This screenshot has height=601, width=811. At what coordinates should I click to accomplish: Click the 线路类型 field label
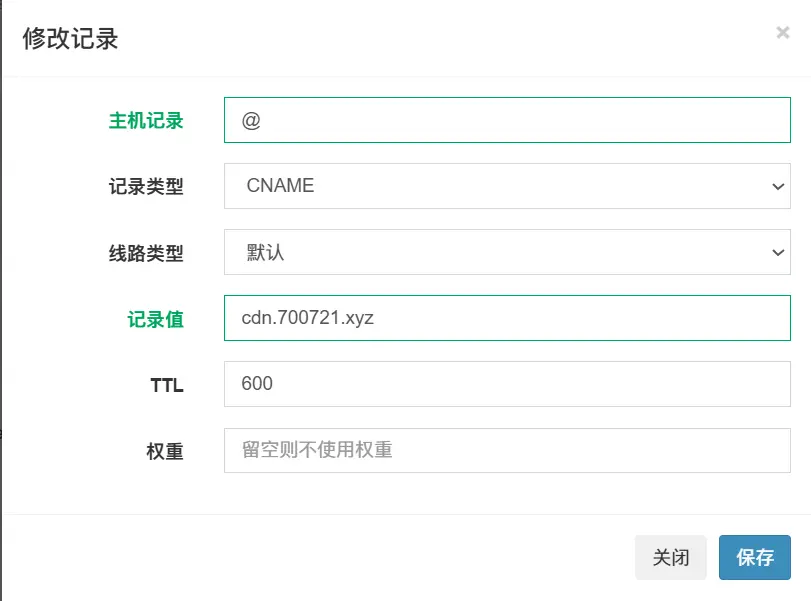(146, 253)
